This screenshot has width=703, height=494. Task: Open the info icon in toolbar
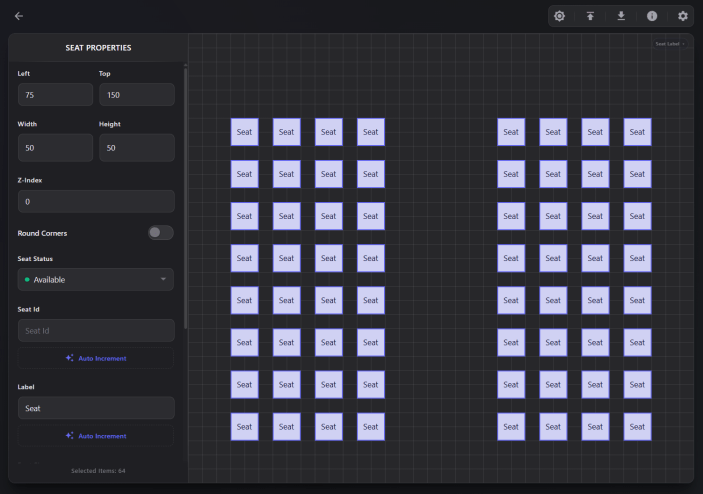click(x=652, y=16)
